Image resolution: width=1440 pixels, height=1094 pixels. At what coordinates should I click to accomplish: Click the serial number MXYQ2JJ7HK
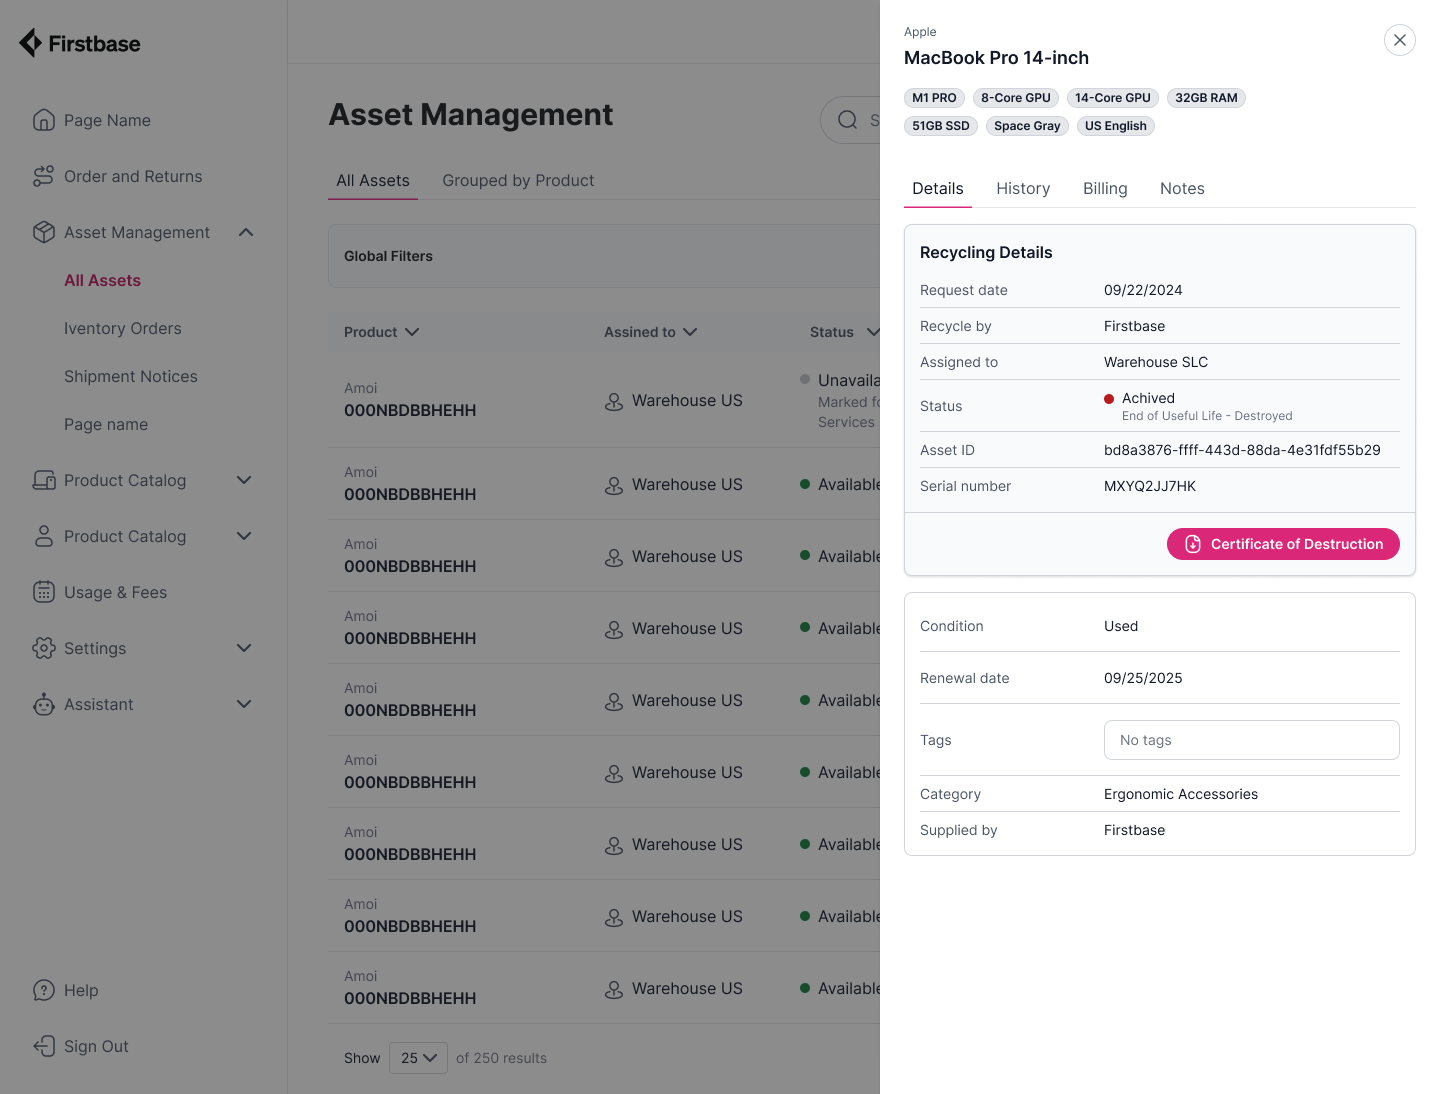tap(1150, 486)
